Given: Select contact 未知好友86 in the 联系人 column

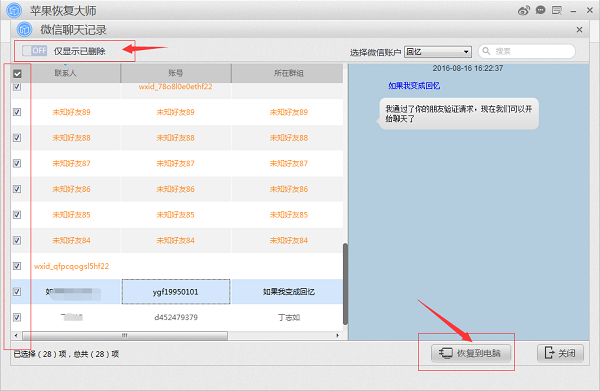Looking at the screenshot, I should pos(72,189).
